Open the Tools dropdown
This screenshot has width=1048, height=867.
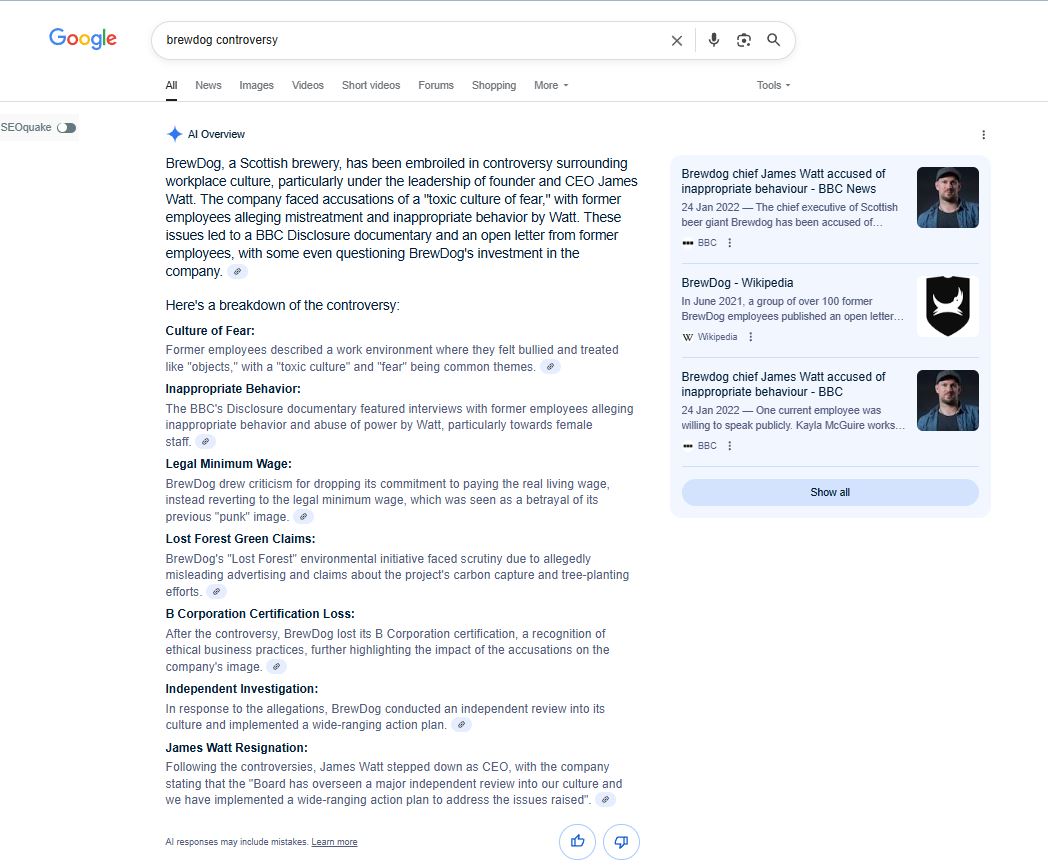tap(773, 86)
